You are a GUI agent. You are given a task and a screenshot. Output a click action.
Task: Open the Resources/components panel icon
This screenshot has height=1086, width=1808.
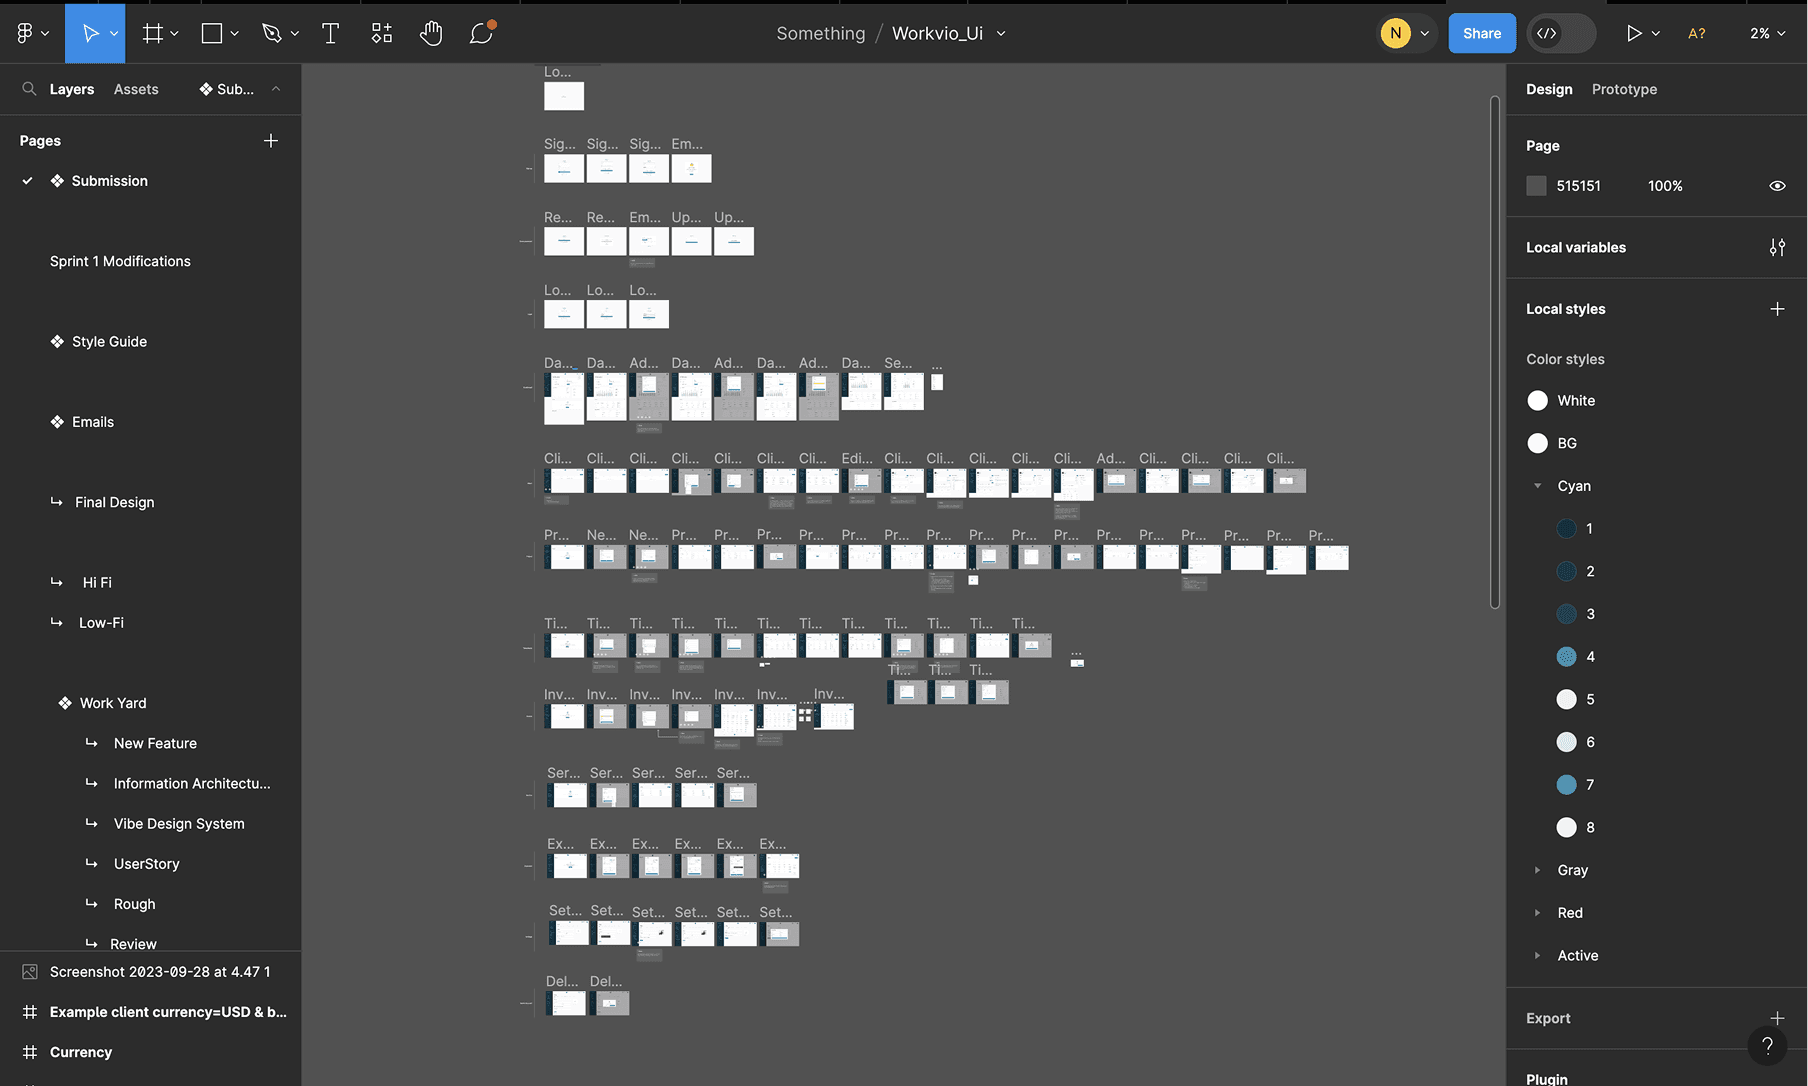[381, 33]
